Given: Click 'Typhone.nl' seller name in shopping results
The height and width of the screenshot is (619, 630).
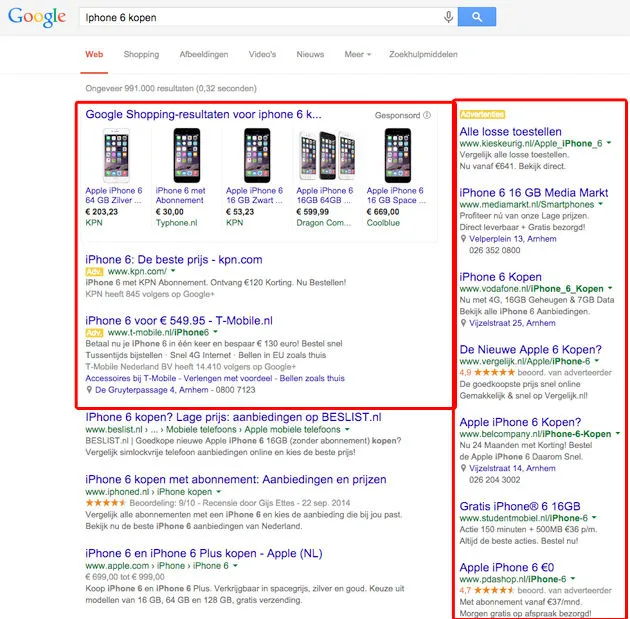Looking at the screenshot, I should tap(176, 223).
